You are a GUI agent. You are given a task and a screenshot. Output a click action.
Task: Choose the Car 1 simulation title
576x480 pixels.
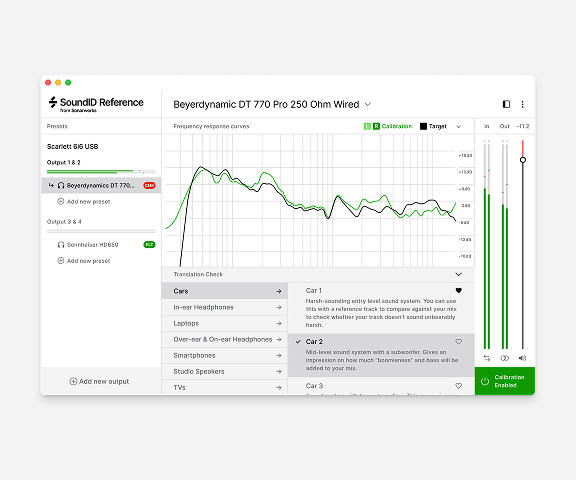click(x=314, y=290)
